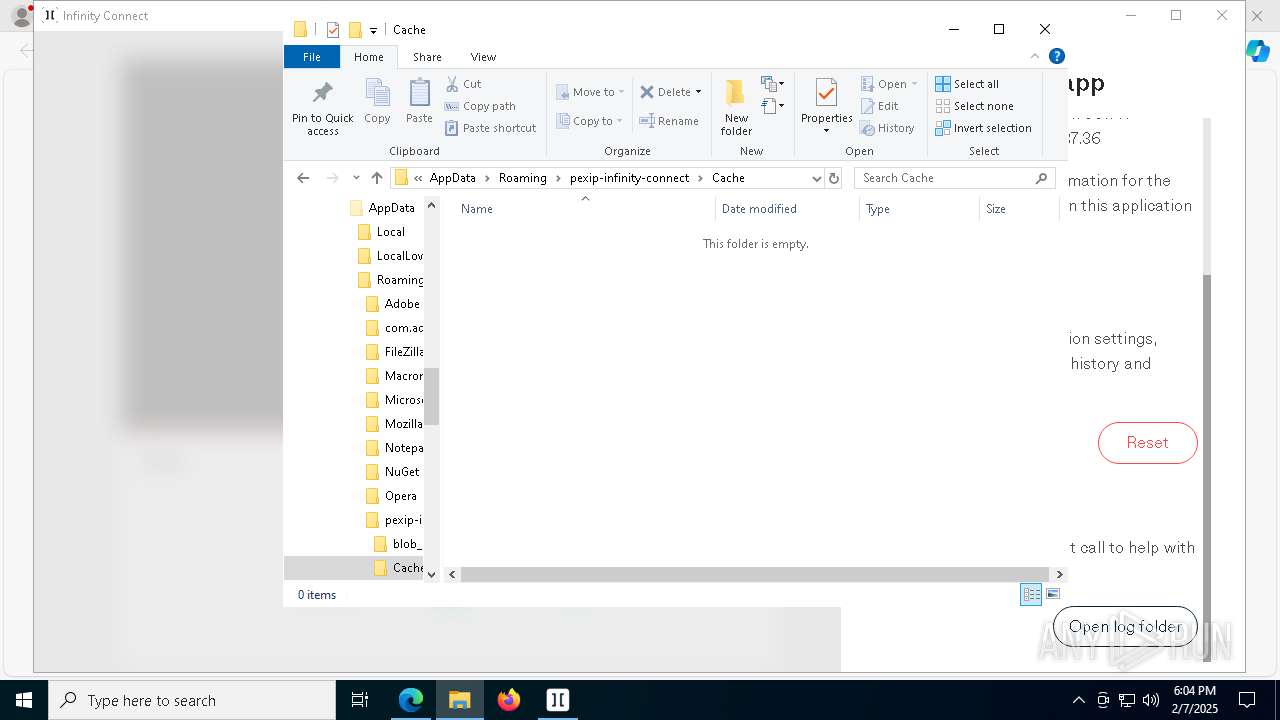Click Reset button in Infinity Connect
Image resolution: width=1280 pixels, height=720 pixels.
[x=1147, y=443]
